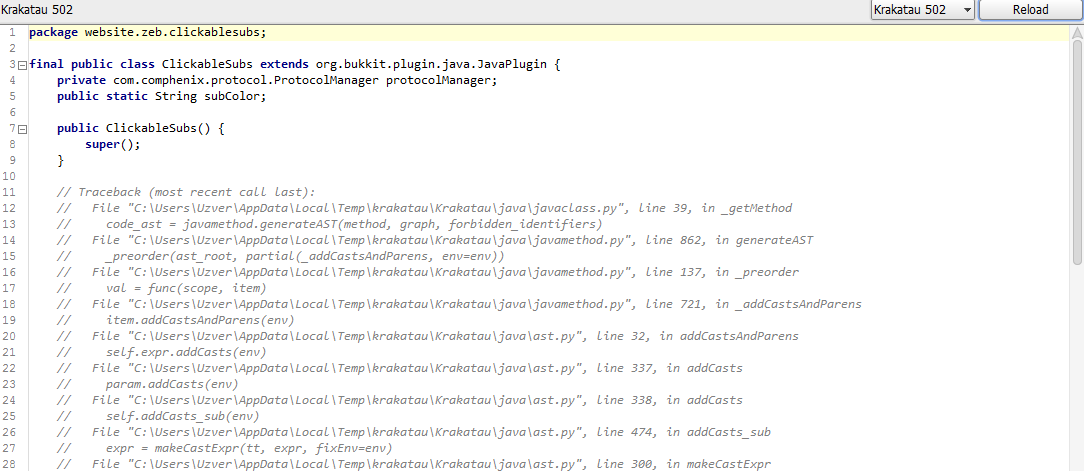Click "self.addCasts_sub(env)" comment line
1084x471 pixels.
coord(158,415)
